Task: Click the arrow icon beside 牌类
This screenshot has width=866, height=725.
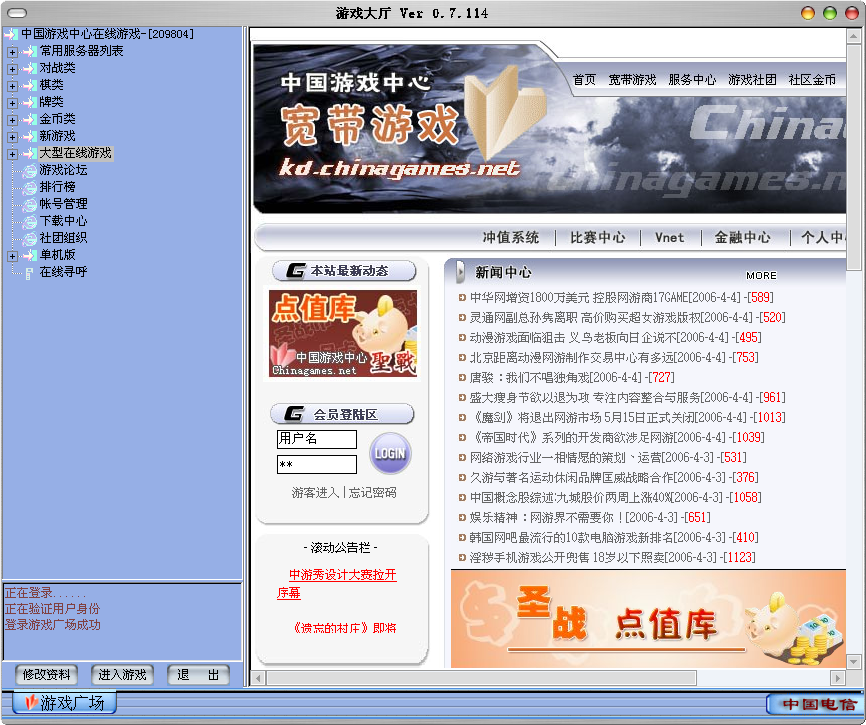Action: coord(29,103)
